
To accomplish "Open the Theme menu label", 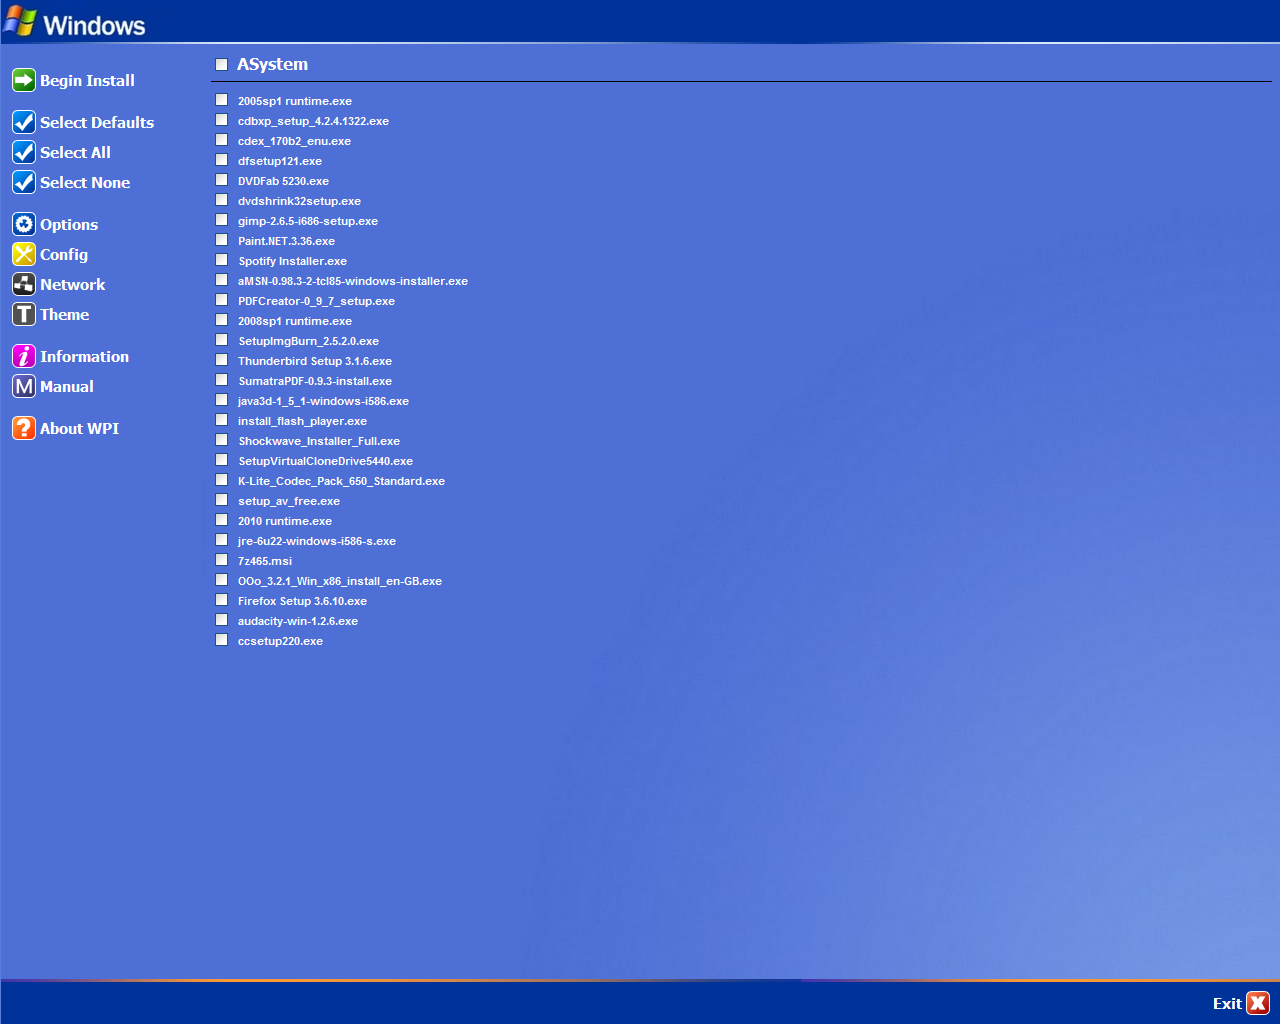I will coord(64,315).
